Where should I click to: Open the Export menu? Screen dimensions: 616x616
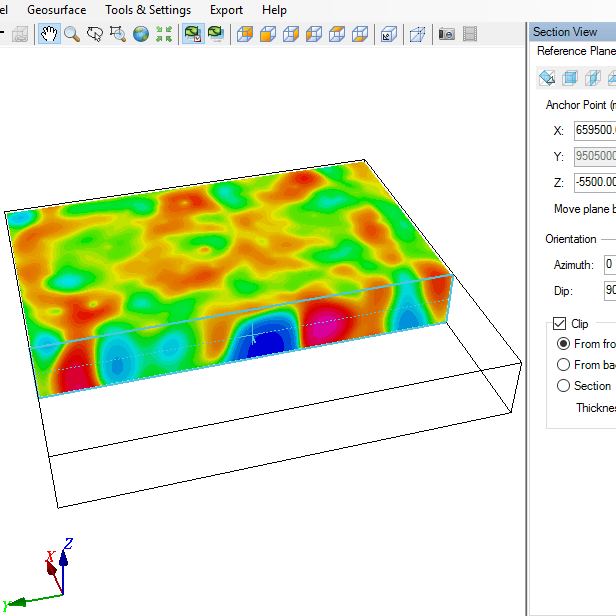(x=226, y=10)
